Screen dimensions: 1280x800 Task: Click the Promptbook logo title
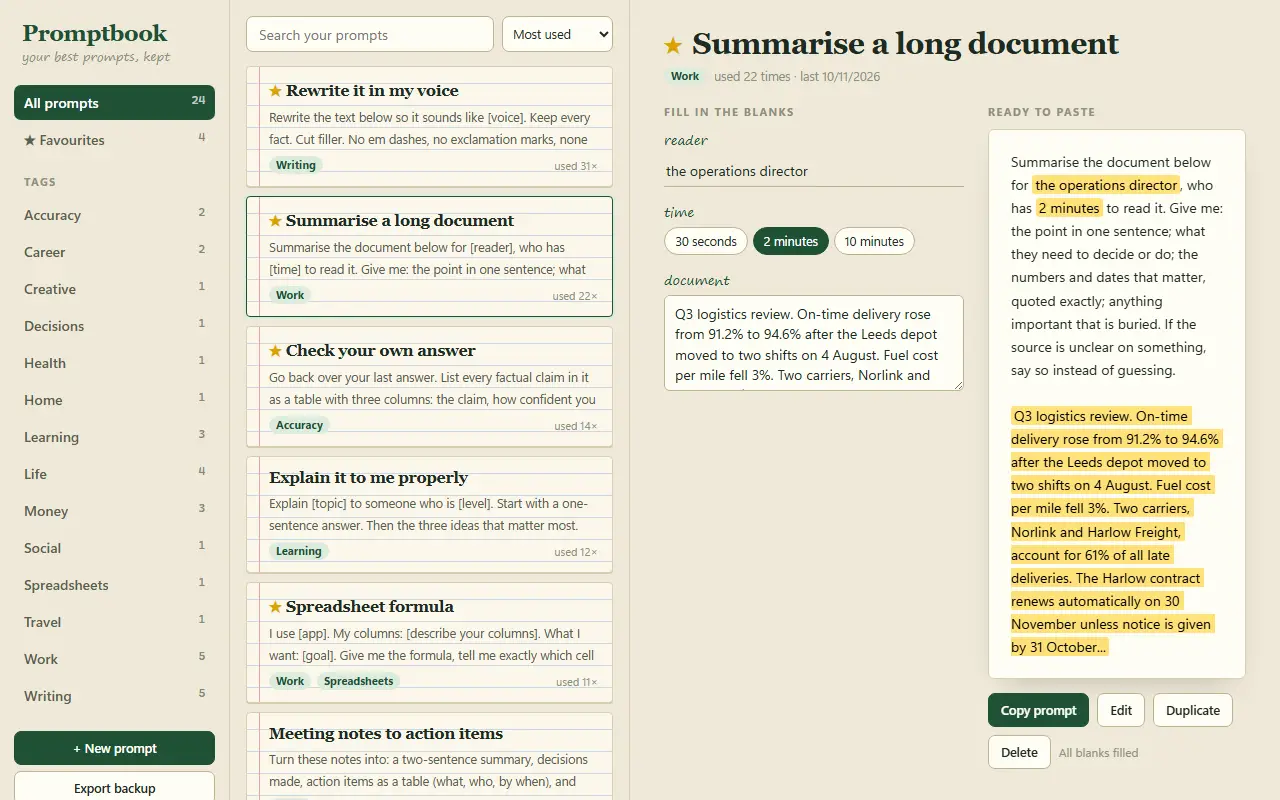[95, 33]
